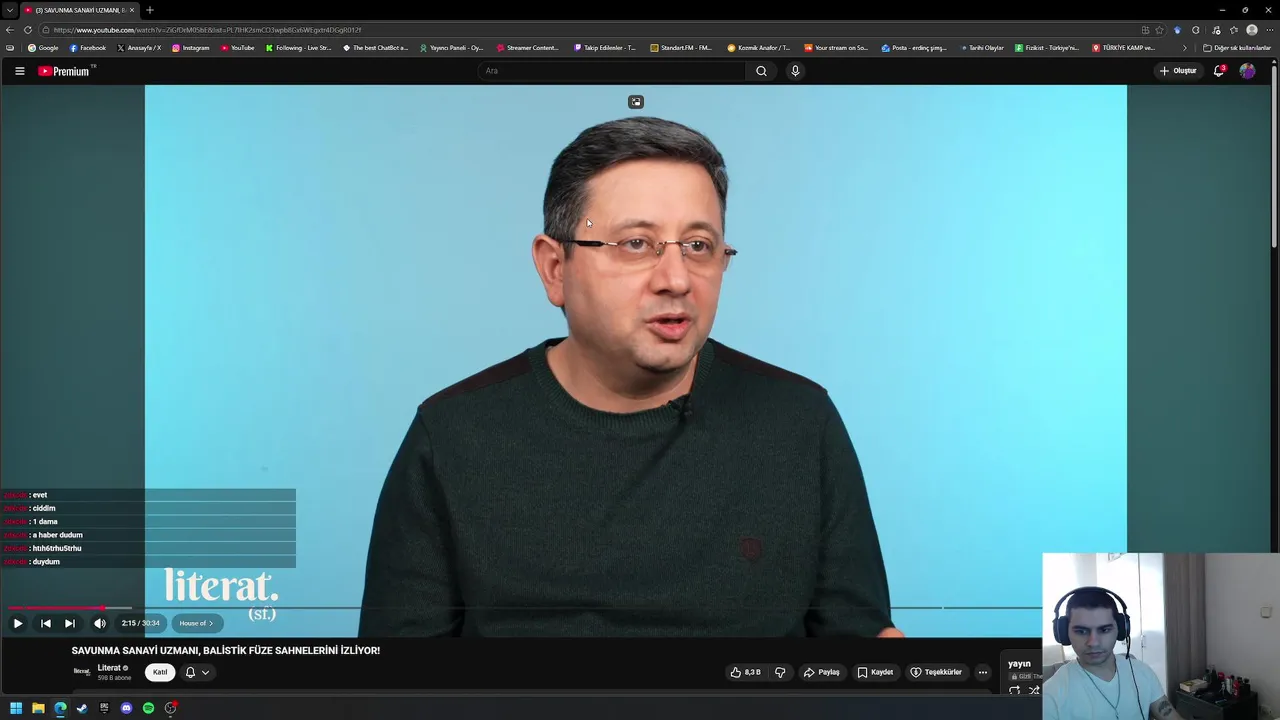
Task: Share video via Paylaş button
Action: (822, 672)
